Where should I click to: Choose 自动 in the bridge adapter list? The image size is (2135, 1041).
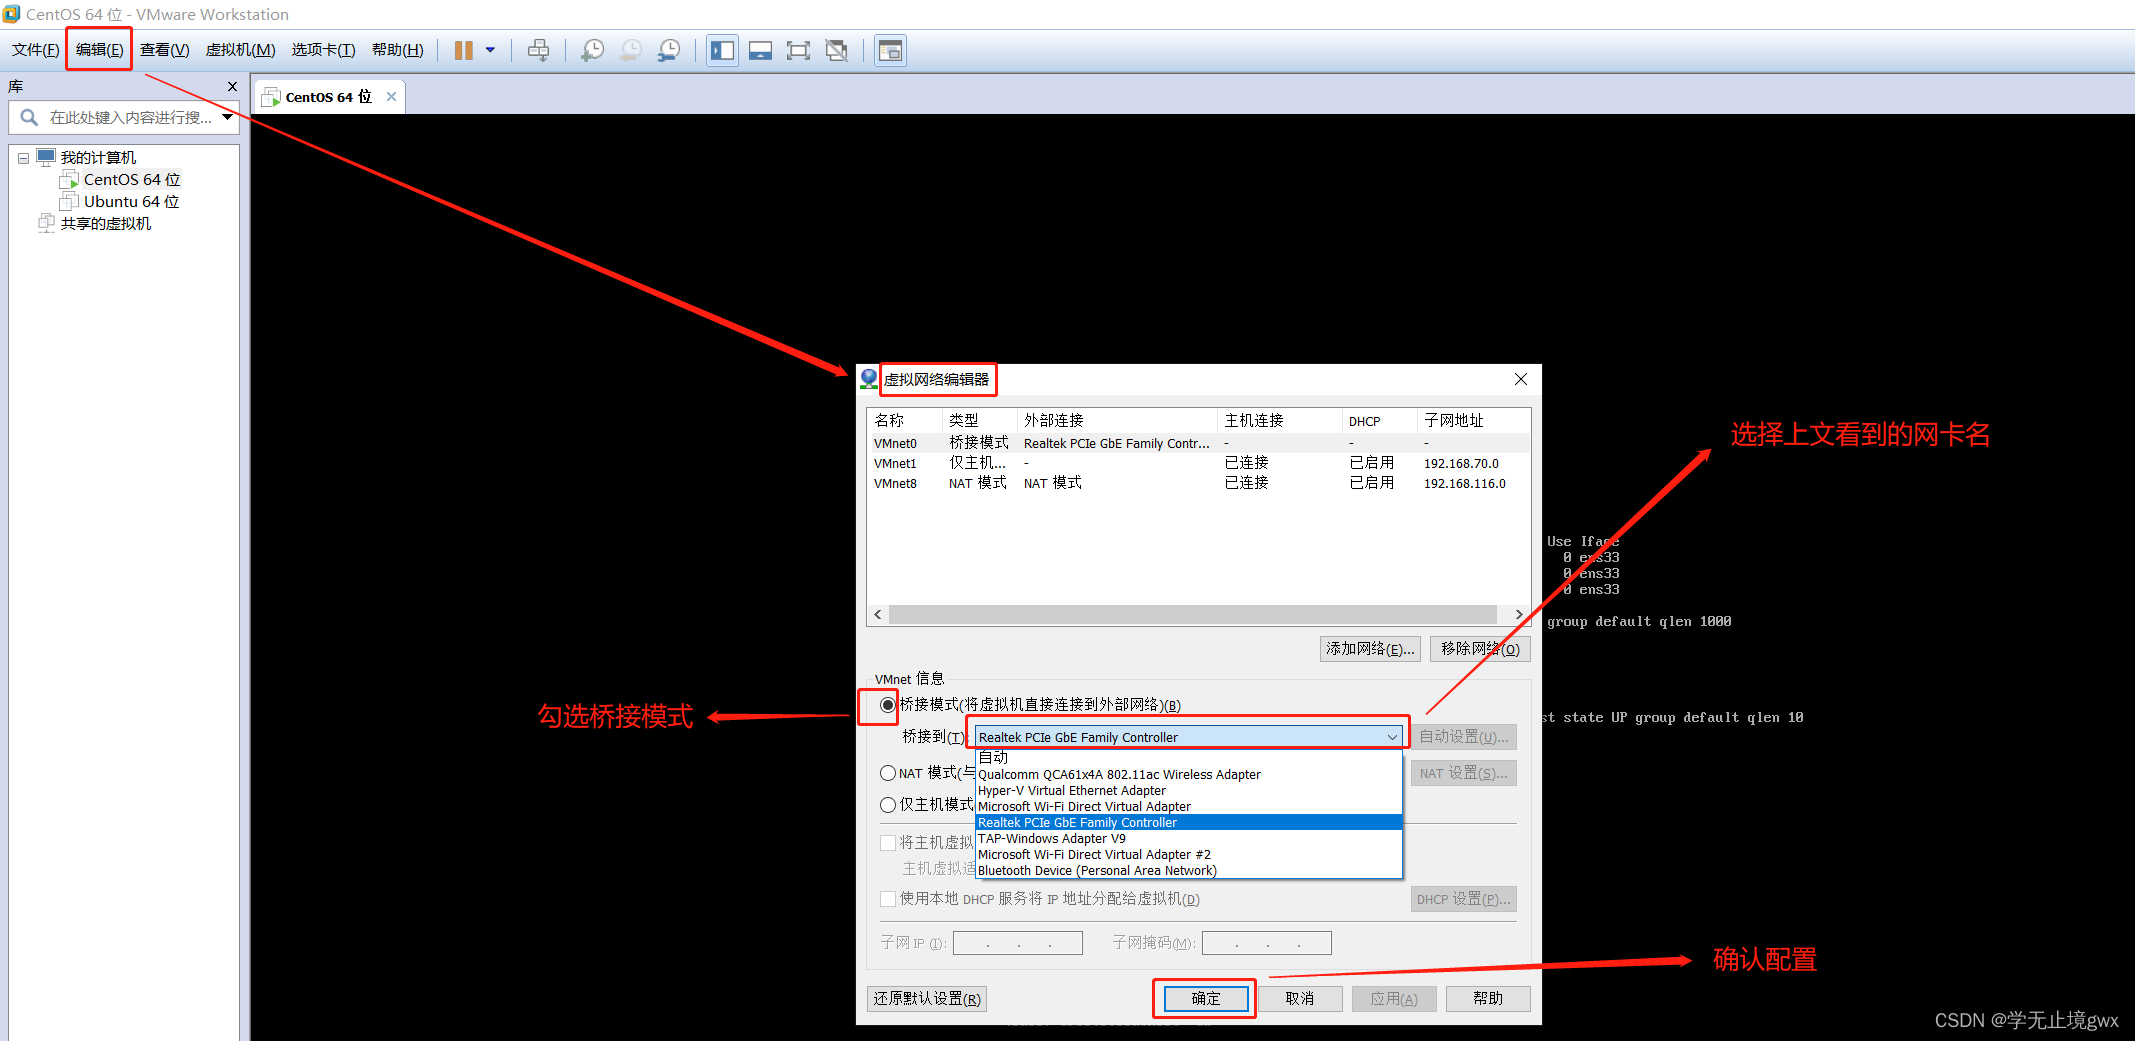tap(1189, 758)
